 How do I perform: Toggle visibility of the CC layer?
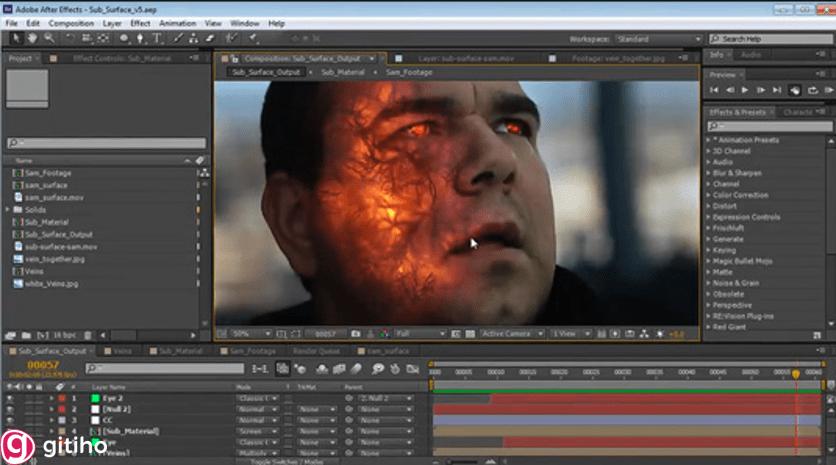click(x=10, y=420)
